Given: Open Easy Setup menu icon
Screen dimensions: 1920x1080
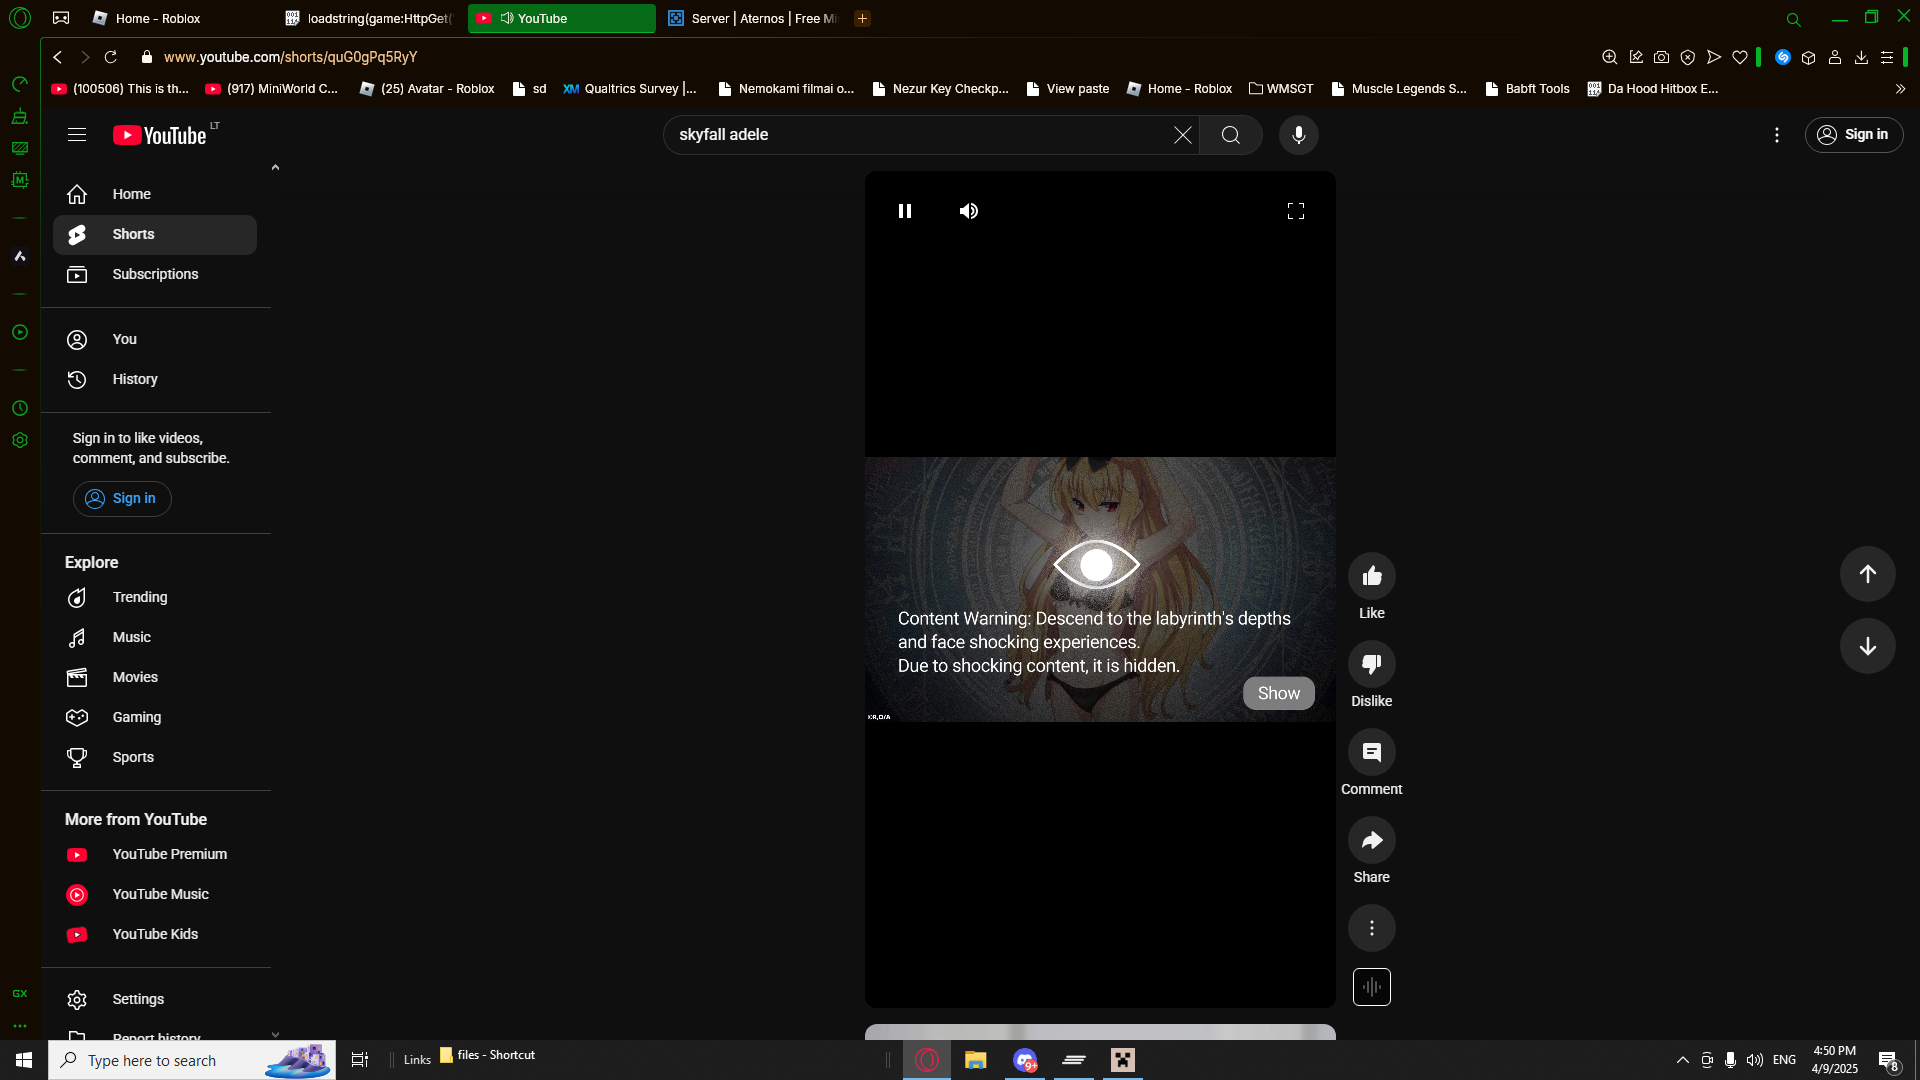Looking at the screenshot, I should point(1887,58).
